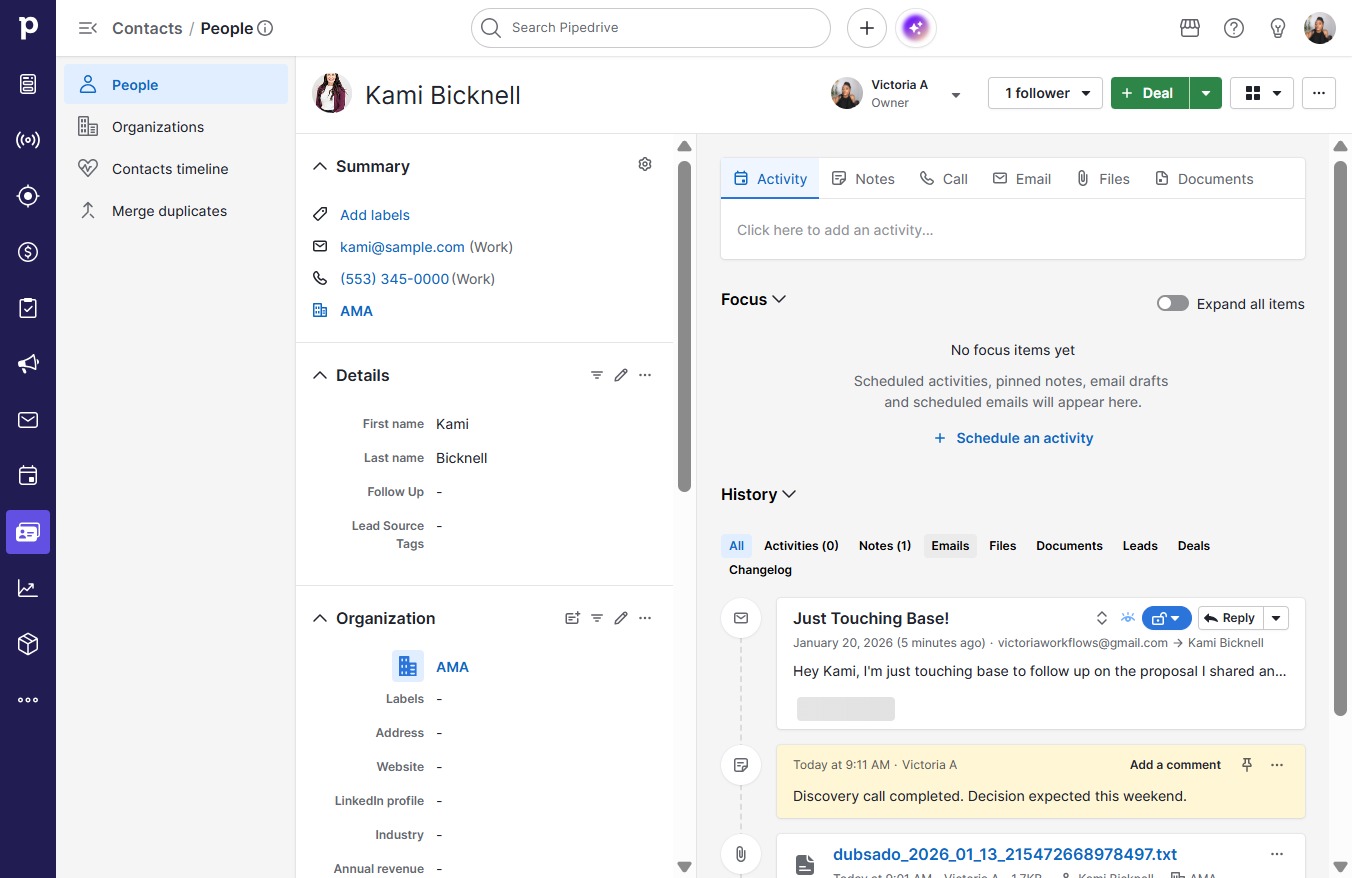The image size is (1352, 878).
Task: Open the AI assistant sparkle button
Action: click(x=916, y=28)
